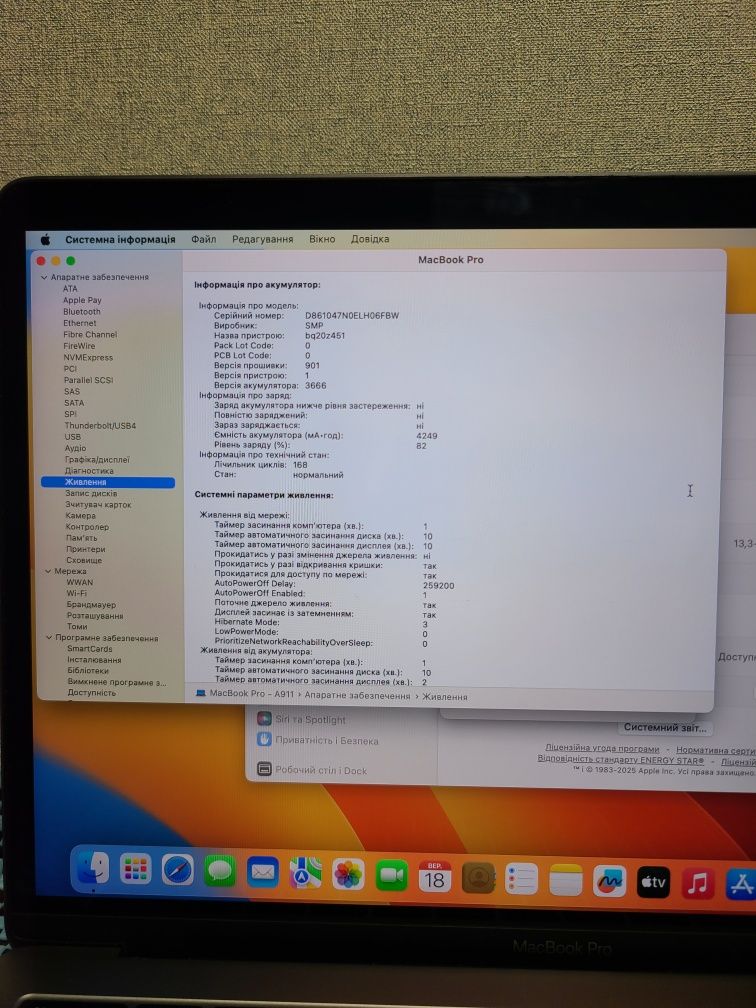
Task: Select Bluetooth in sidebar
Action: click(82, 312)
